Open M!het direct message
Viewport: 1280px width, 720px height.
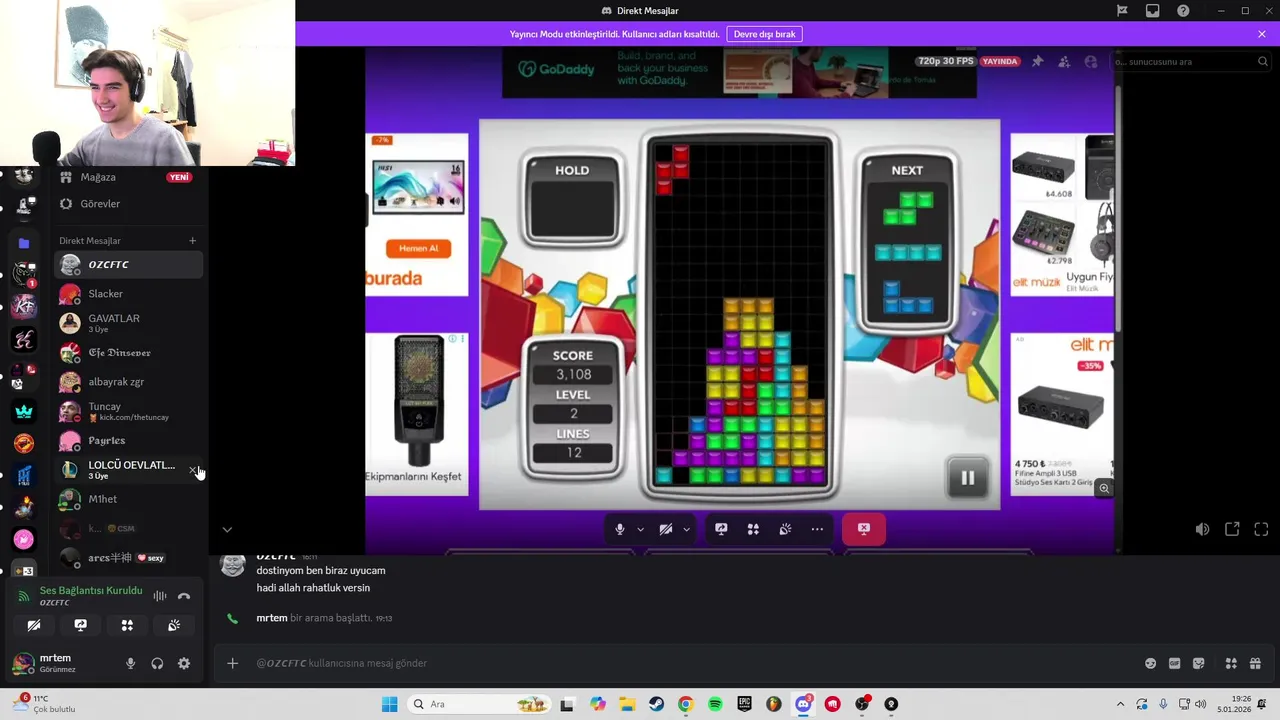(128, 499)
